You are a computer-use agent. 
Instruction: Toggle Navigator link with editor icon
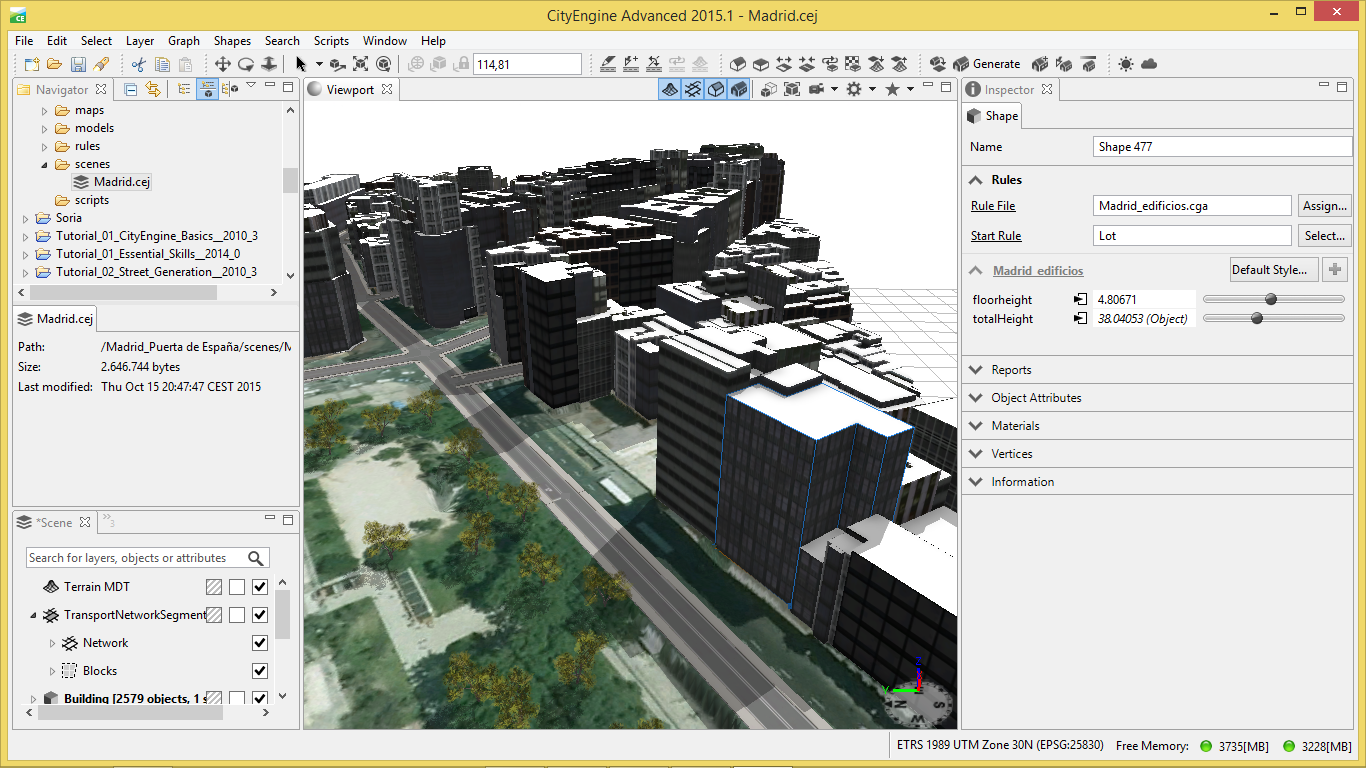[x=153, y=89]
